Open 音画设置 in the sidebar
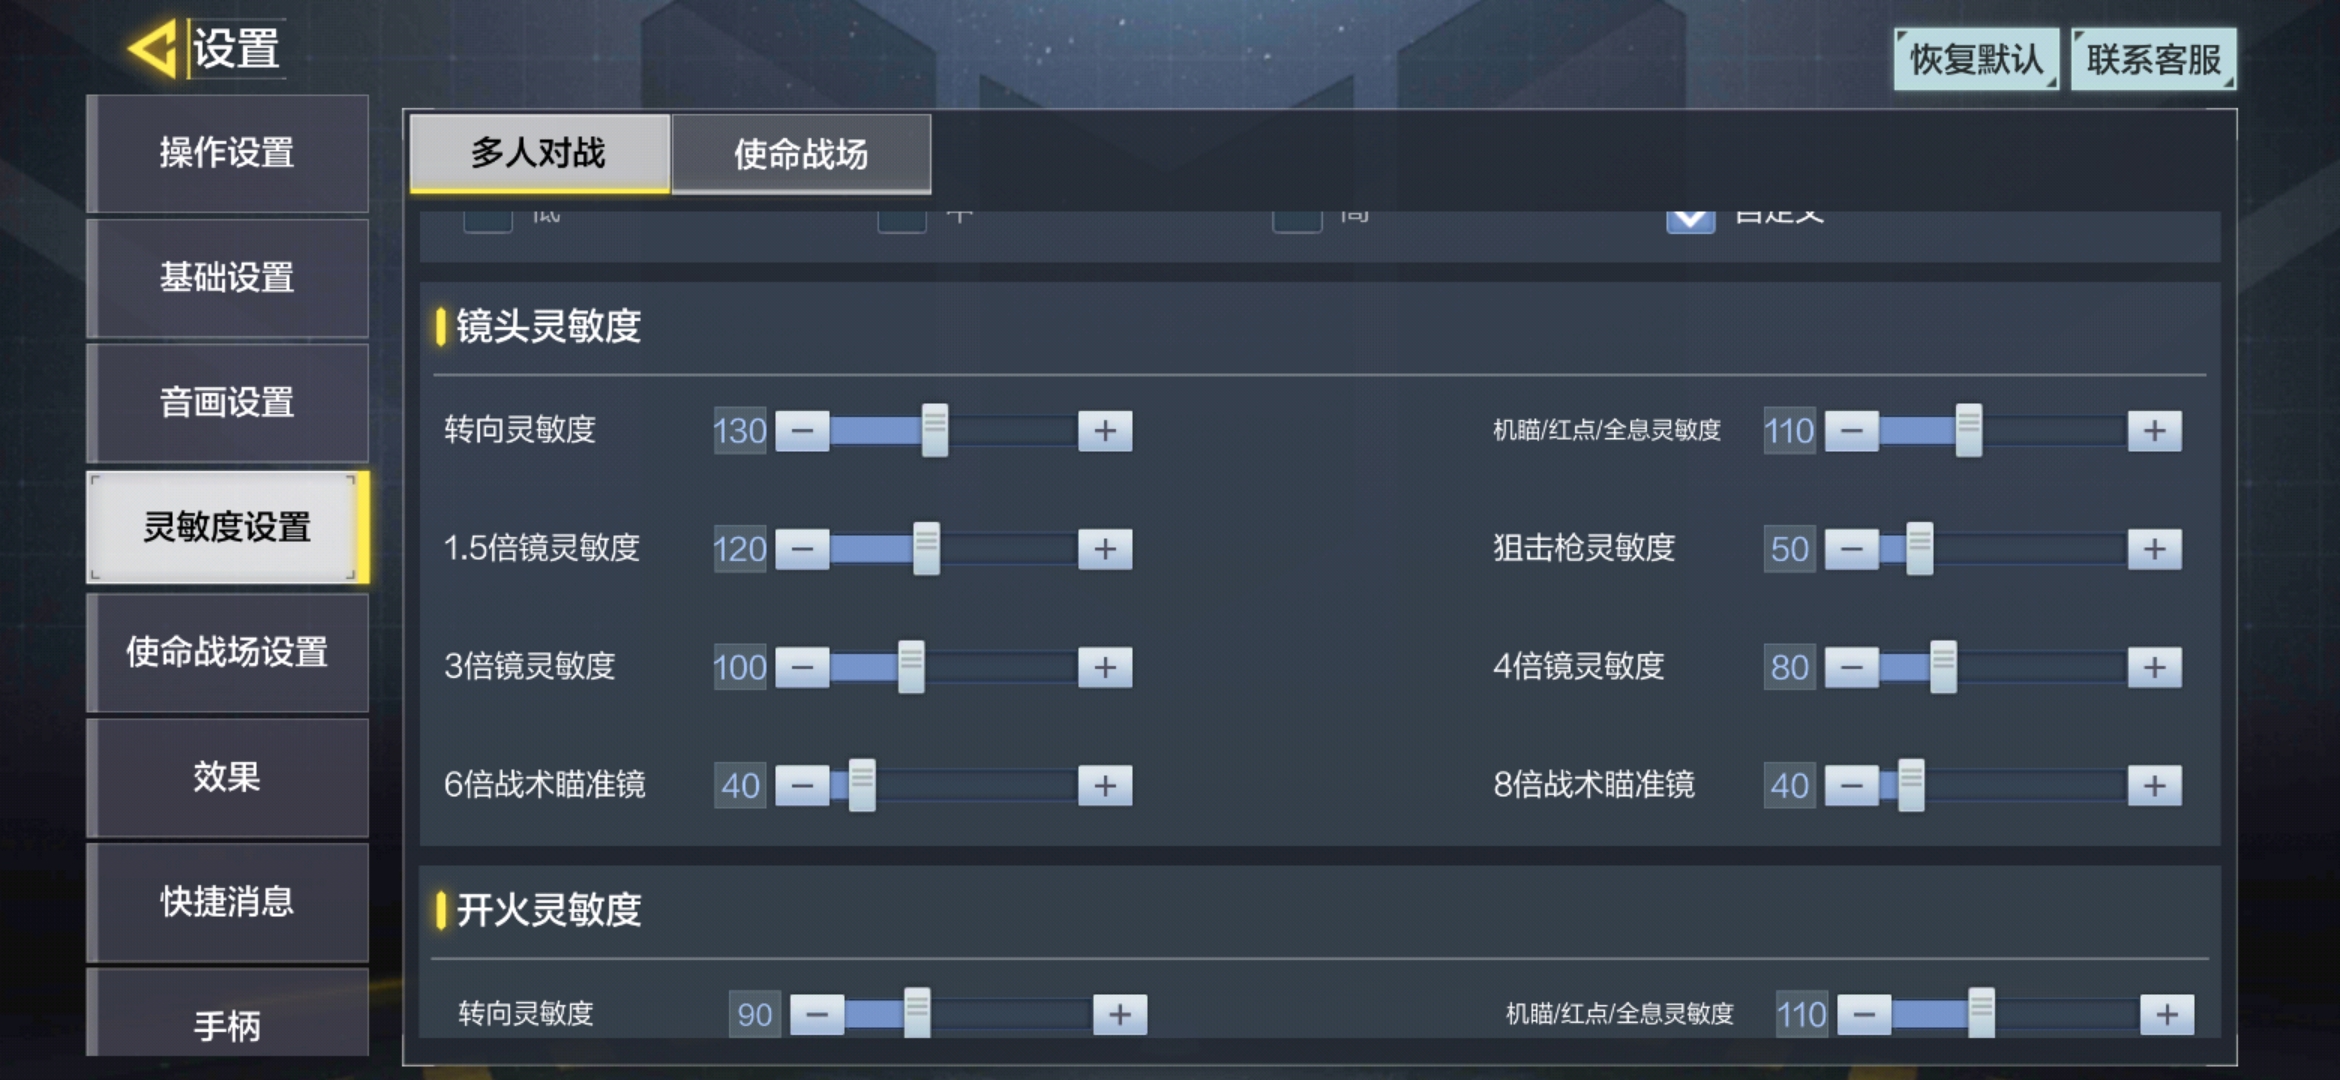Screen dimensions: 2340x1080 point(227,403)
